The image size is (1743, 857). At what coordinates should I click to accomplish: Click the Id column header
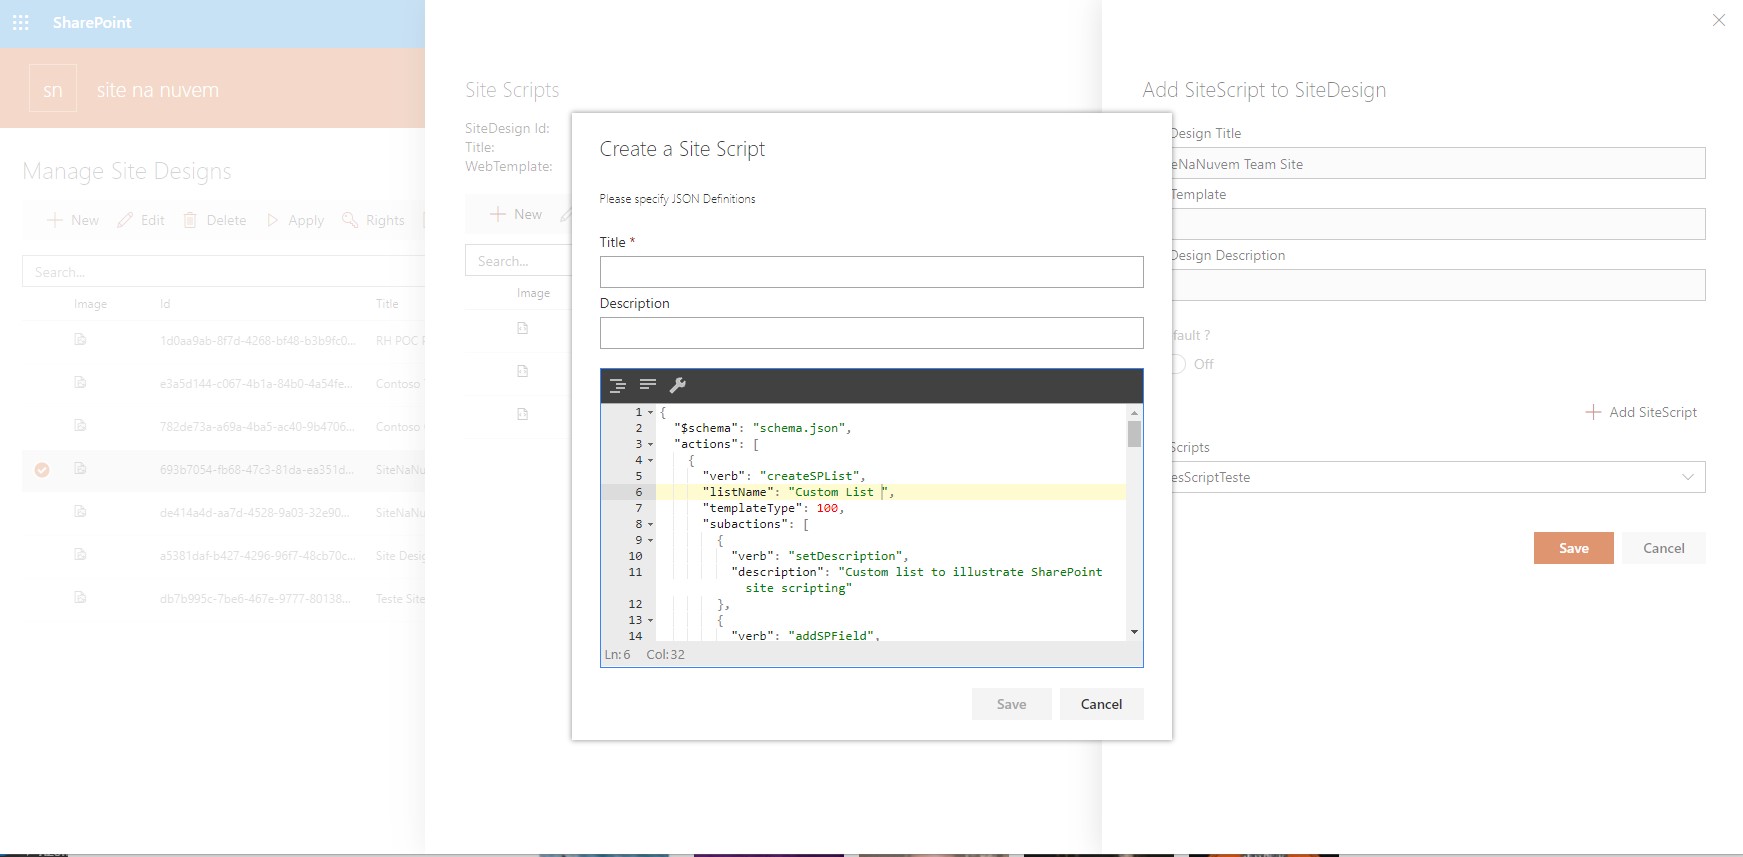pyautogui.click(x=165, y=304)
